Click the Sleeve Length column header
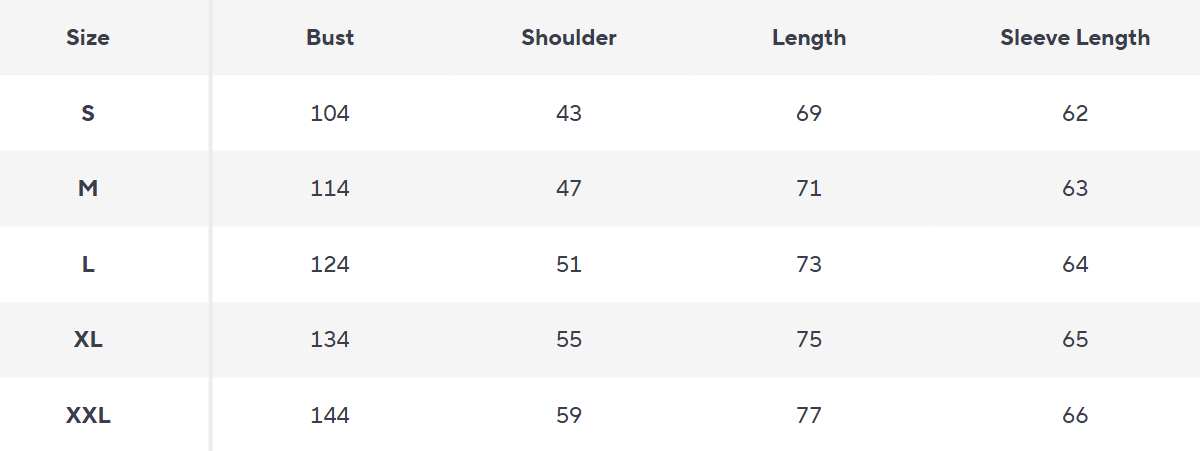Viewport: 1200px width, 451px height. pyautogui.click(x=1075, y=38)
